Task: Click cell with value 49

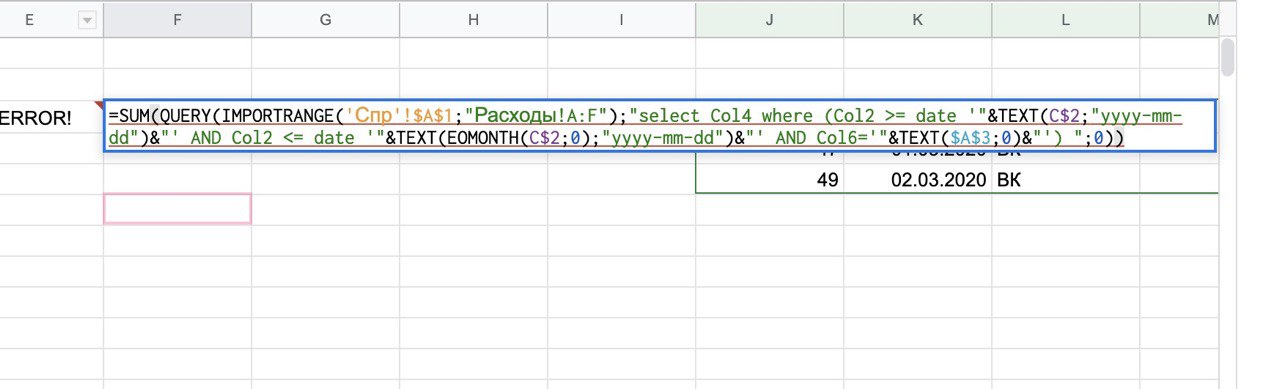Action: pyautogui.click(x=769, y=180)
